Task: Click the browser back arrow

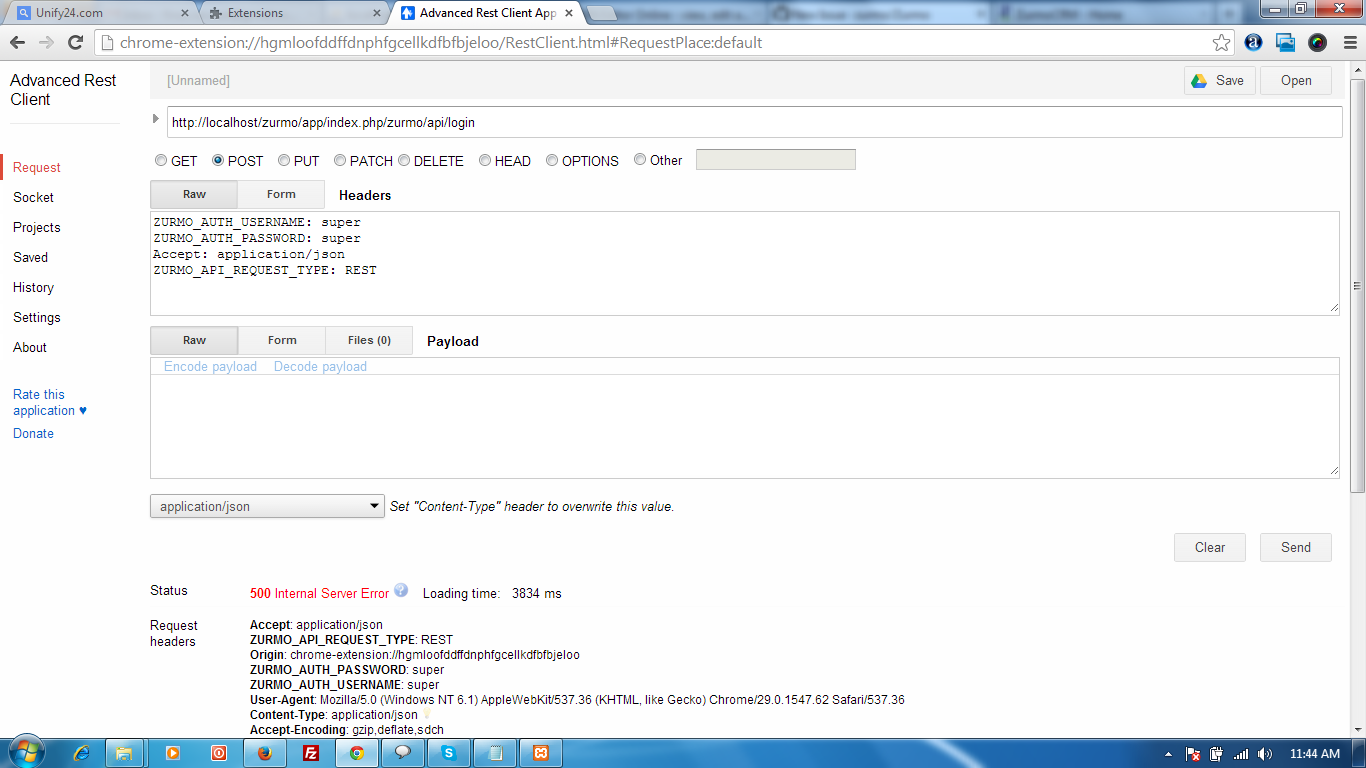Action: tap(17, 43)
